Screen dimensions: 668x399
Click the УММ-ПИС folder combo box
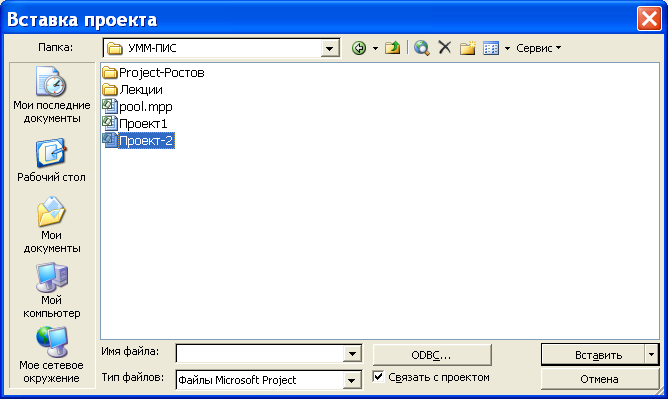point(221,48)
